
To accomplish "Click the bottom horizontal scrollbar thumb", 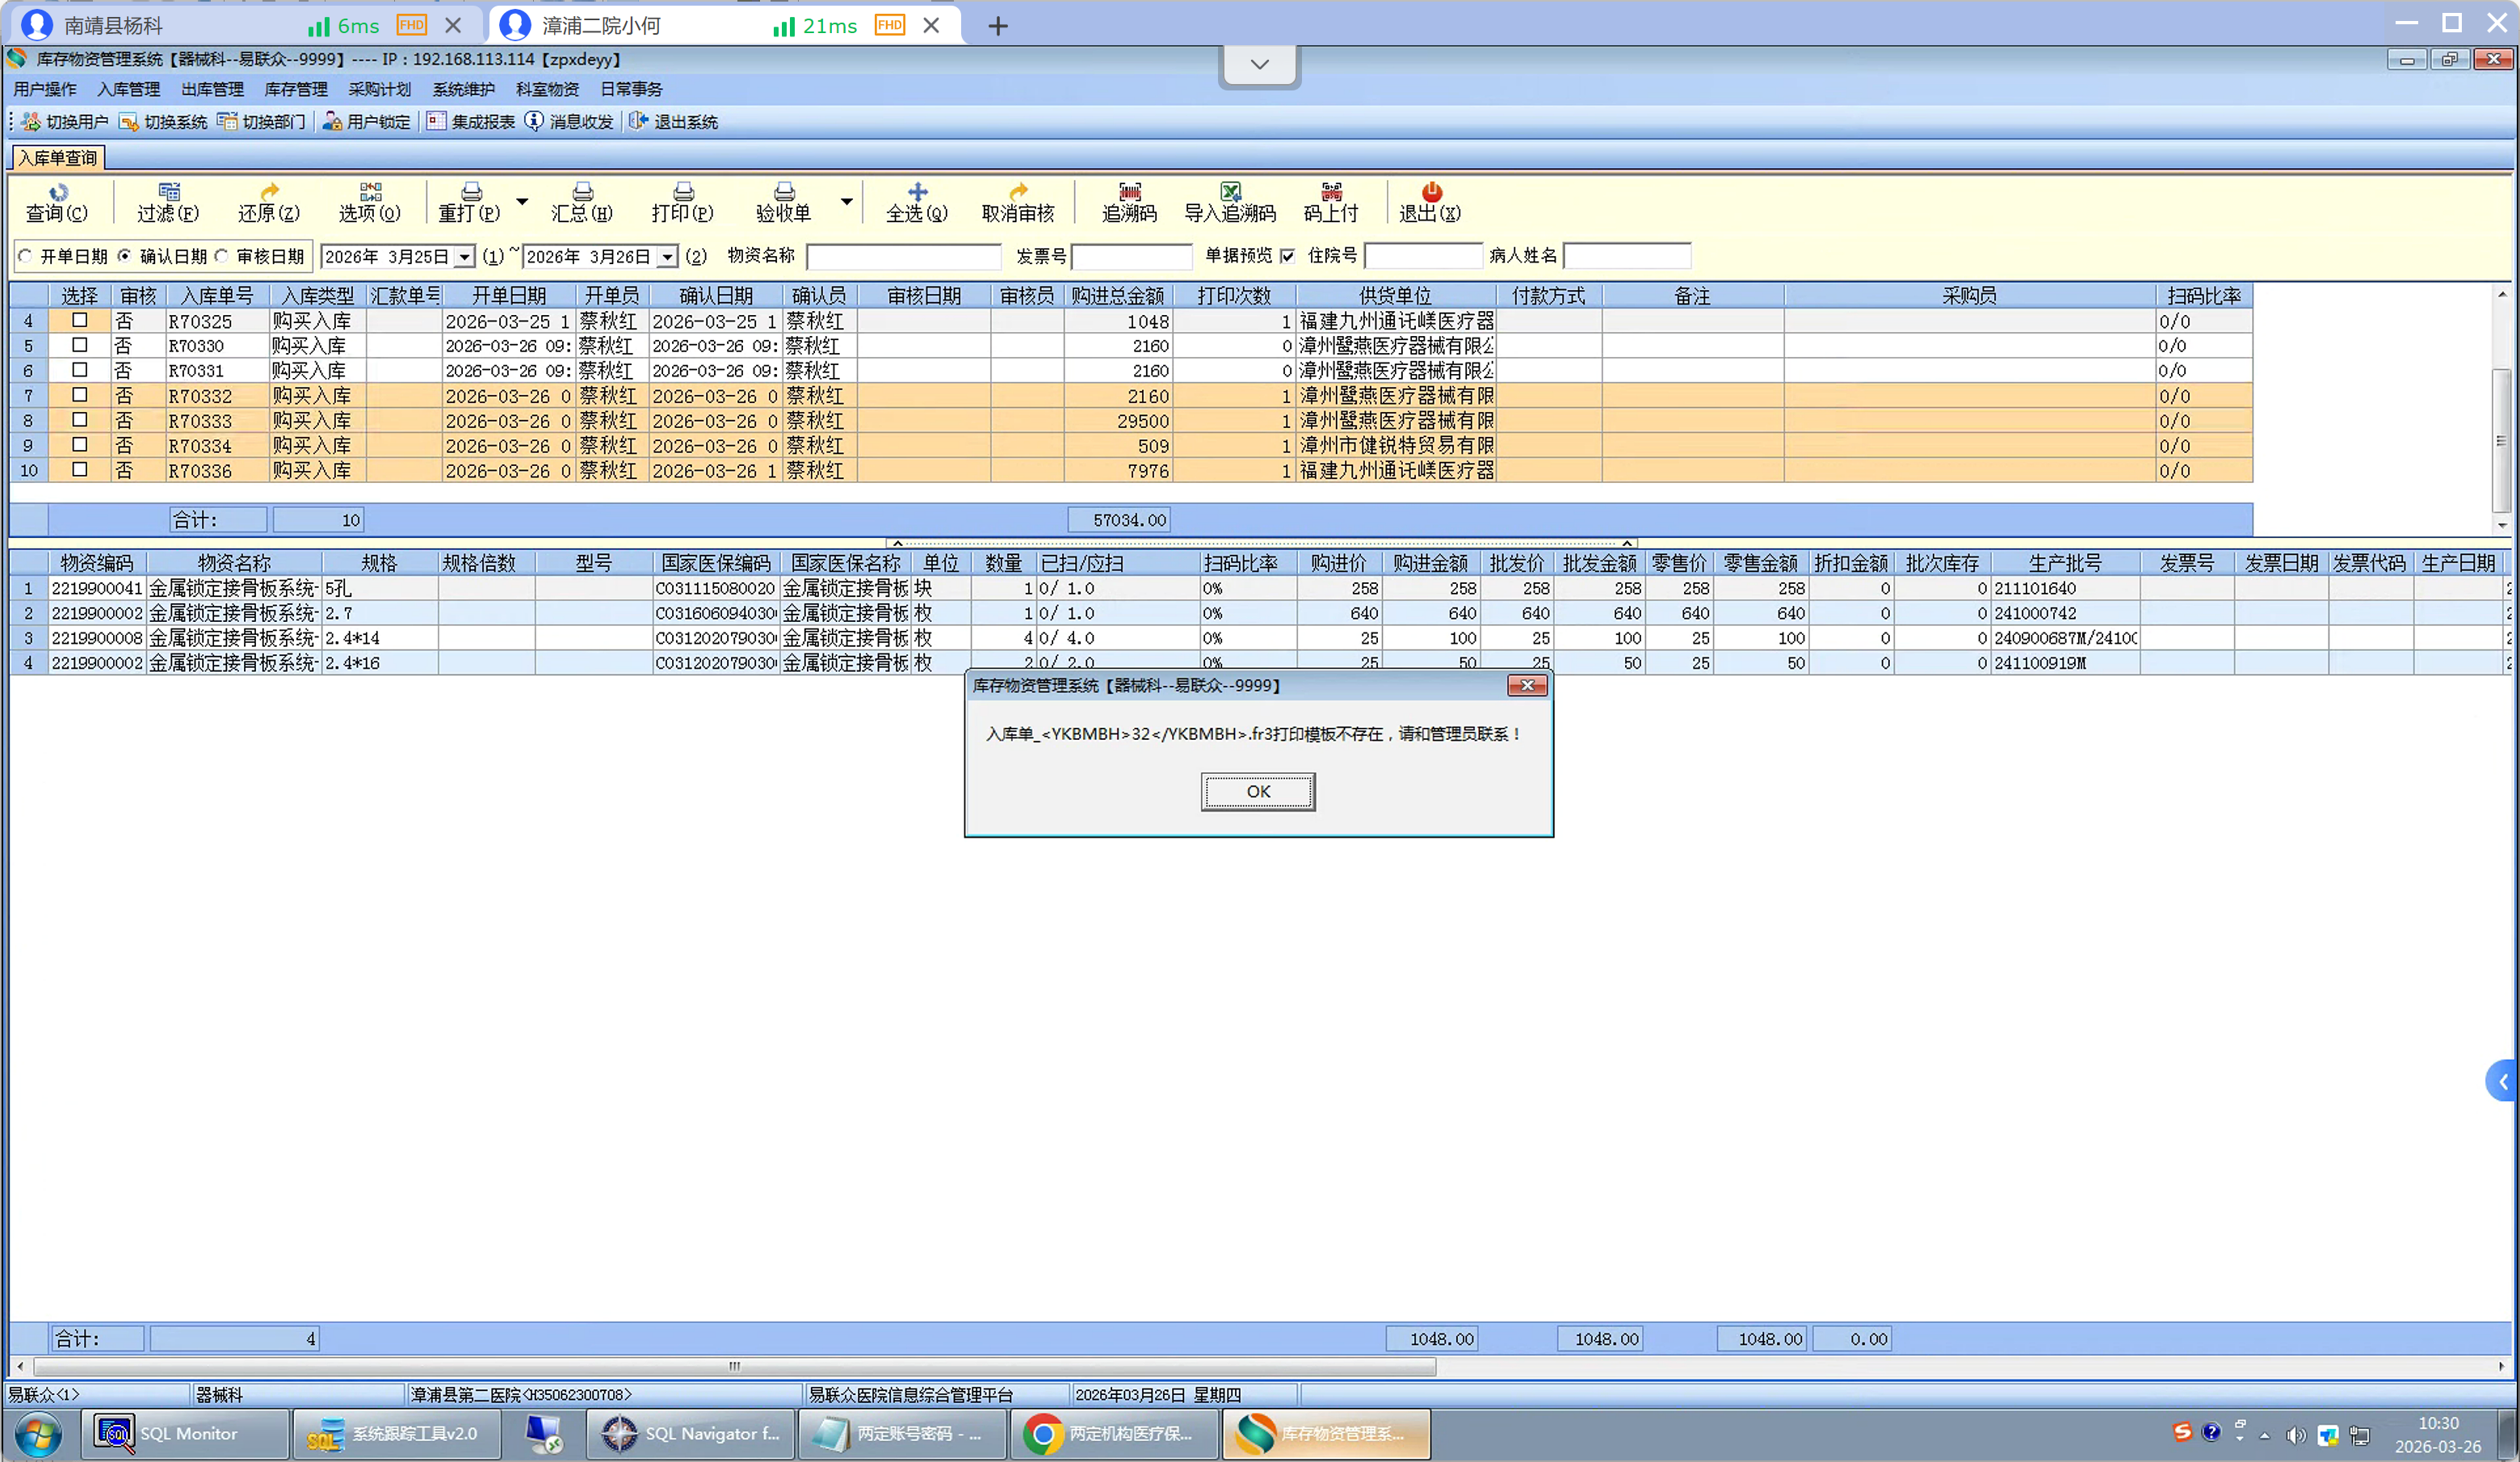I will tap(734, 1367).
